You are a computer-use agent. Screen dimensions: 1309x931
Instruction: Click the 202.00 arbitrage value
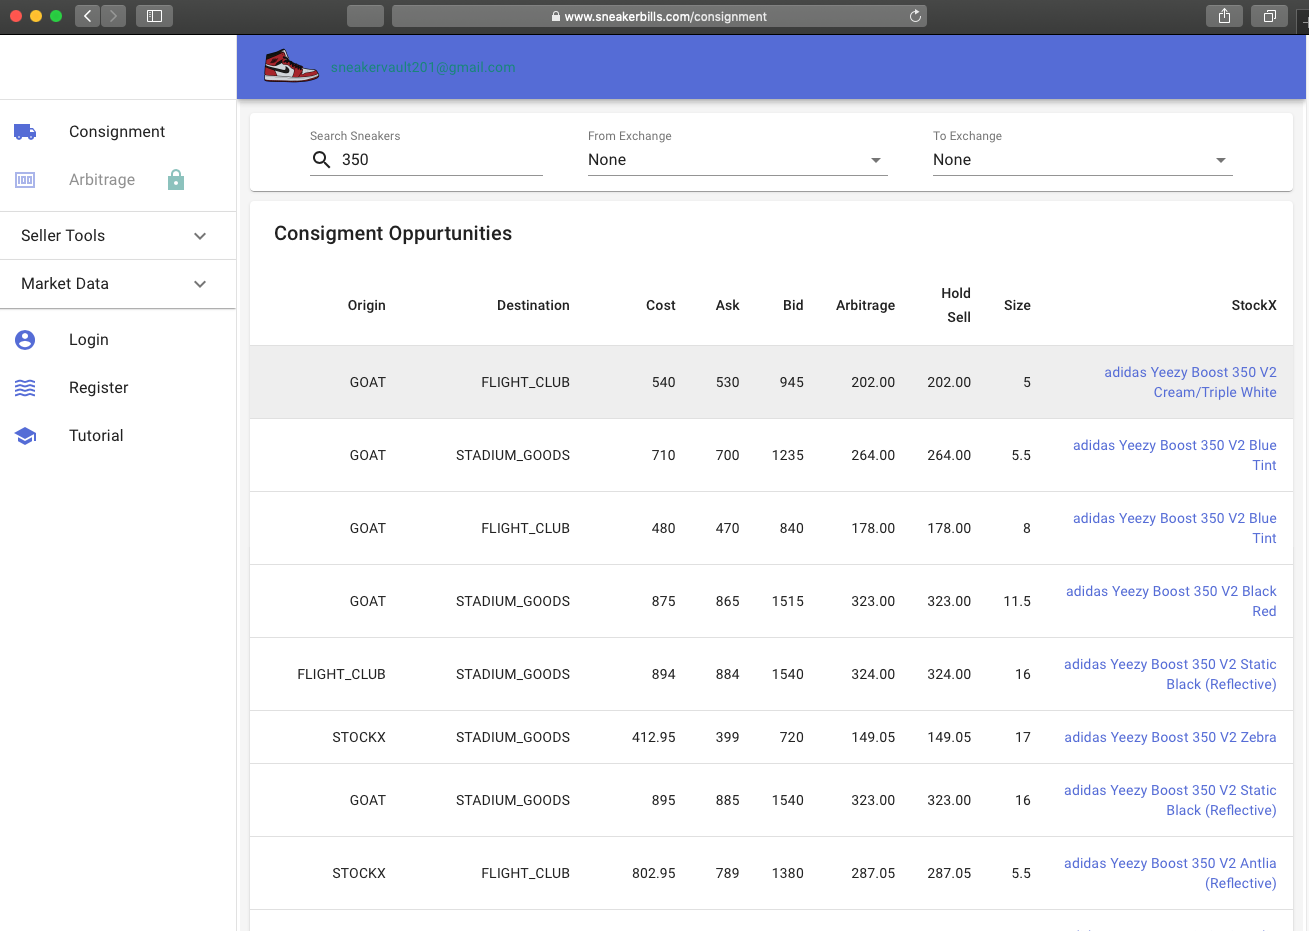point(873,382)
